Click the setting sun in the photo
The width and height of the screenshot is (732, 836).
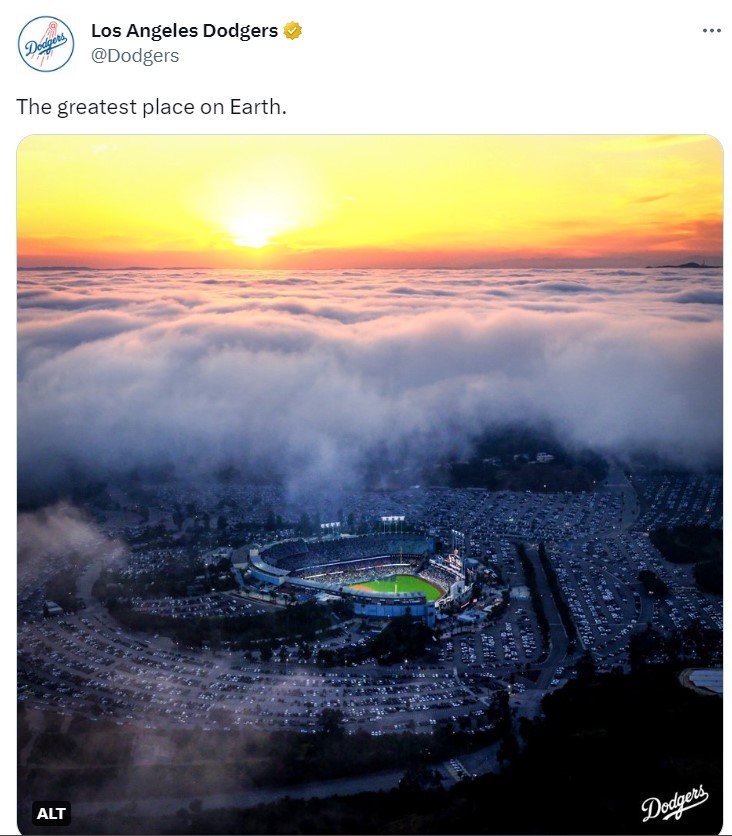pos(254,230)
